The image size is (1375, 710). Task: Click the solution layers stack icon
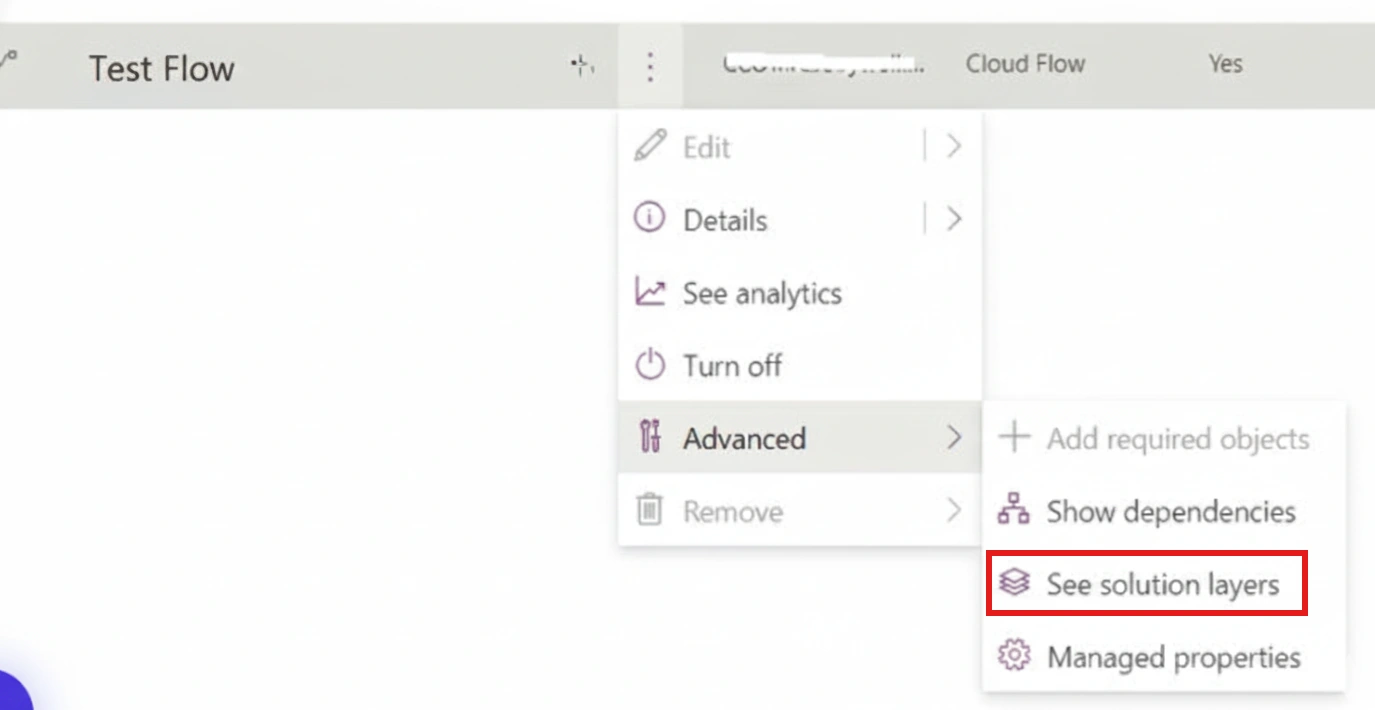pos(1014,583)
